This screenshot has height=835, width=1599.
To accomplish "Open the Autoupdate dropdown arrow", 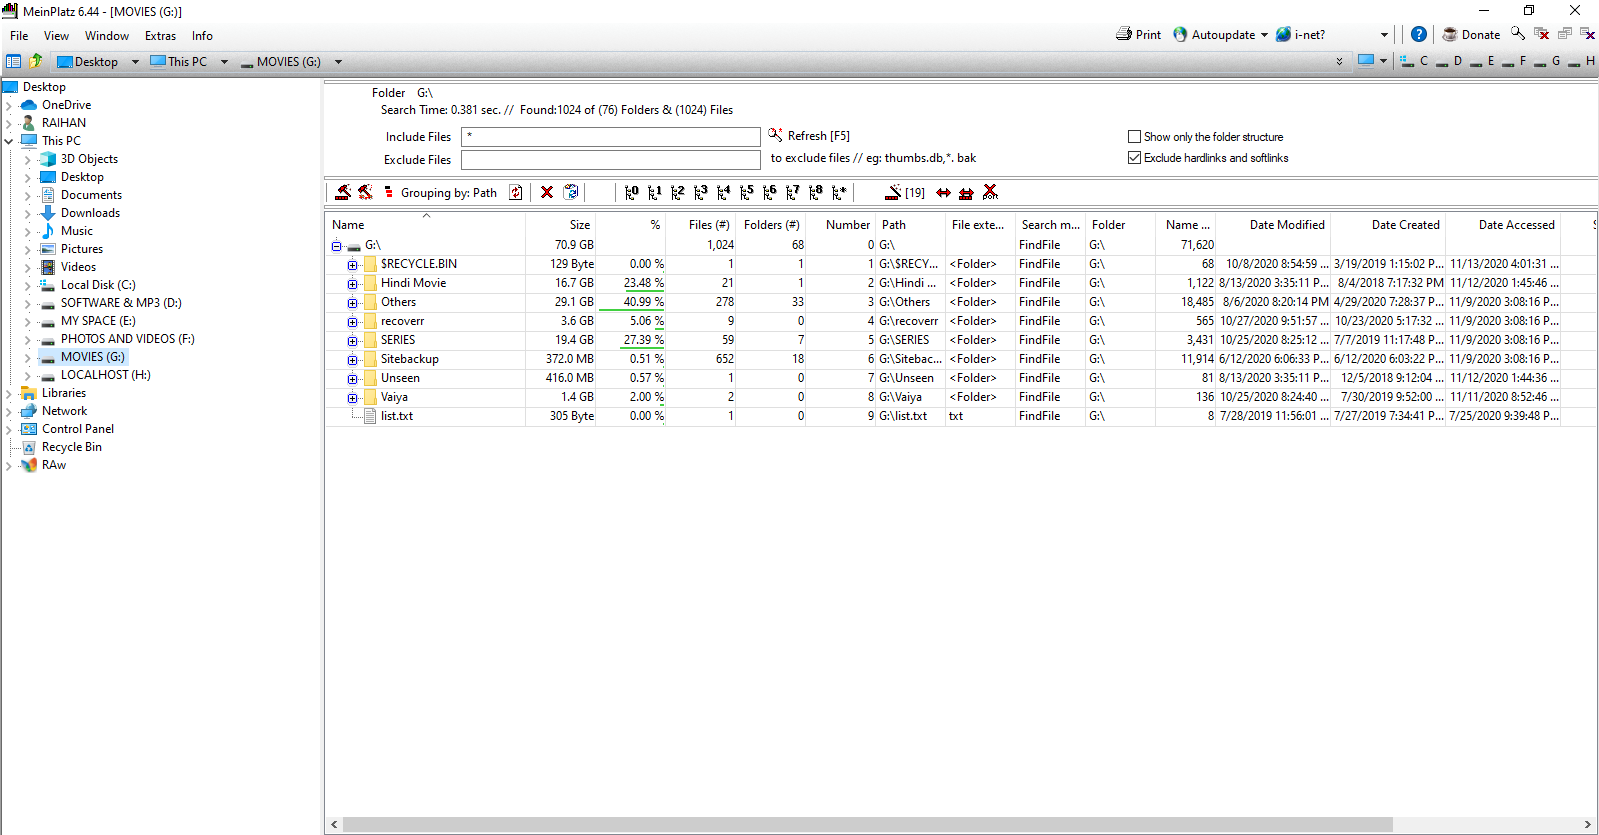I will [1264, 35].
